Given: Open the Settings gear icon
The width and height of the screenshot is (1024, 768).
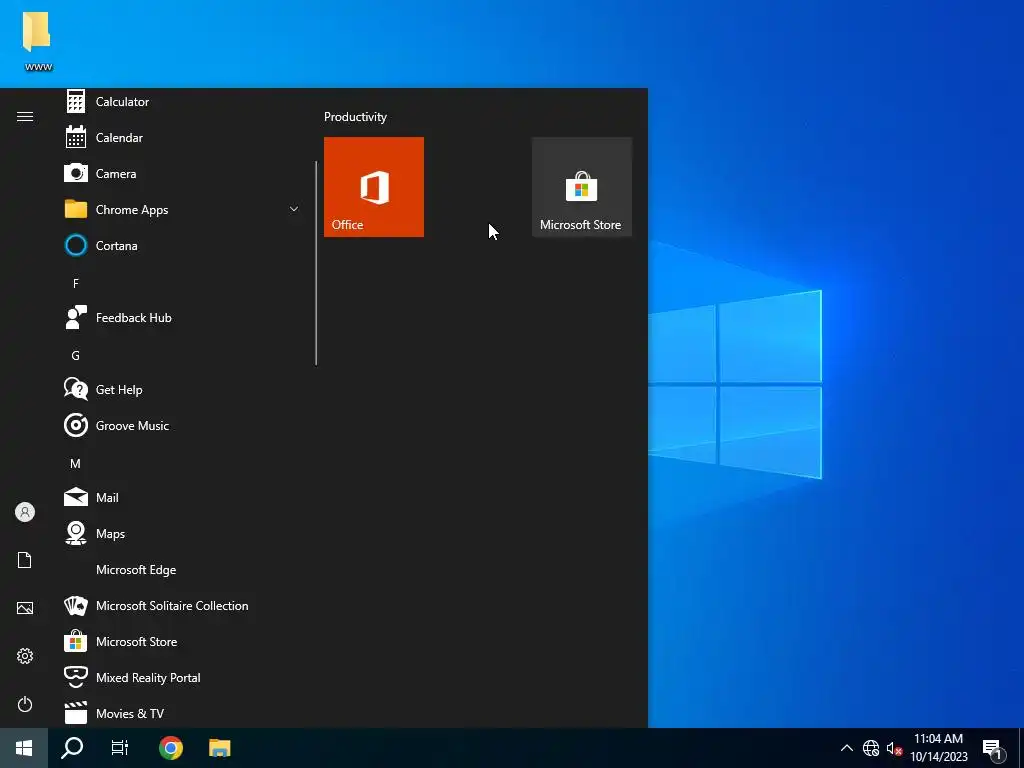Looking at the screenshot, I should (x=25, y=656).
